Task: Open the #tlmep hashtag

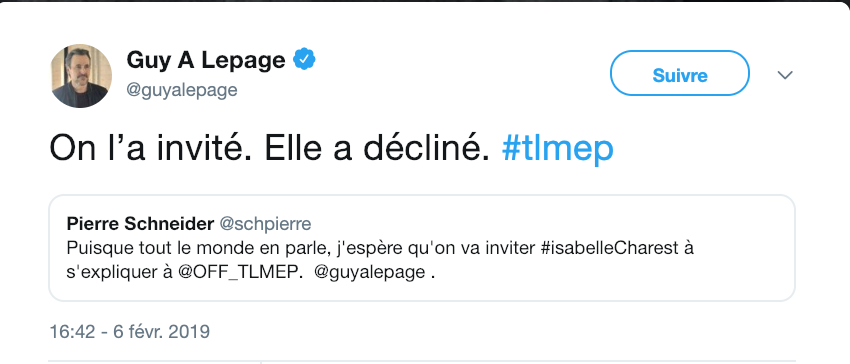Action: 557,149
